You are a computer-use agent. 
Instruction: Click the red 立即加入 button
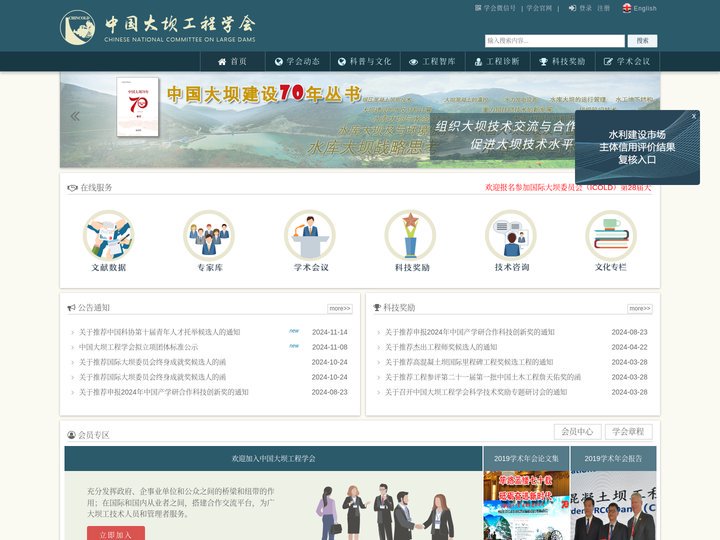tap(116, 534)
